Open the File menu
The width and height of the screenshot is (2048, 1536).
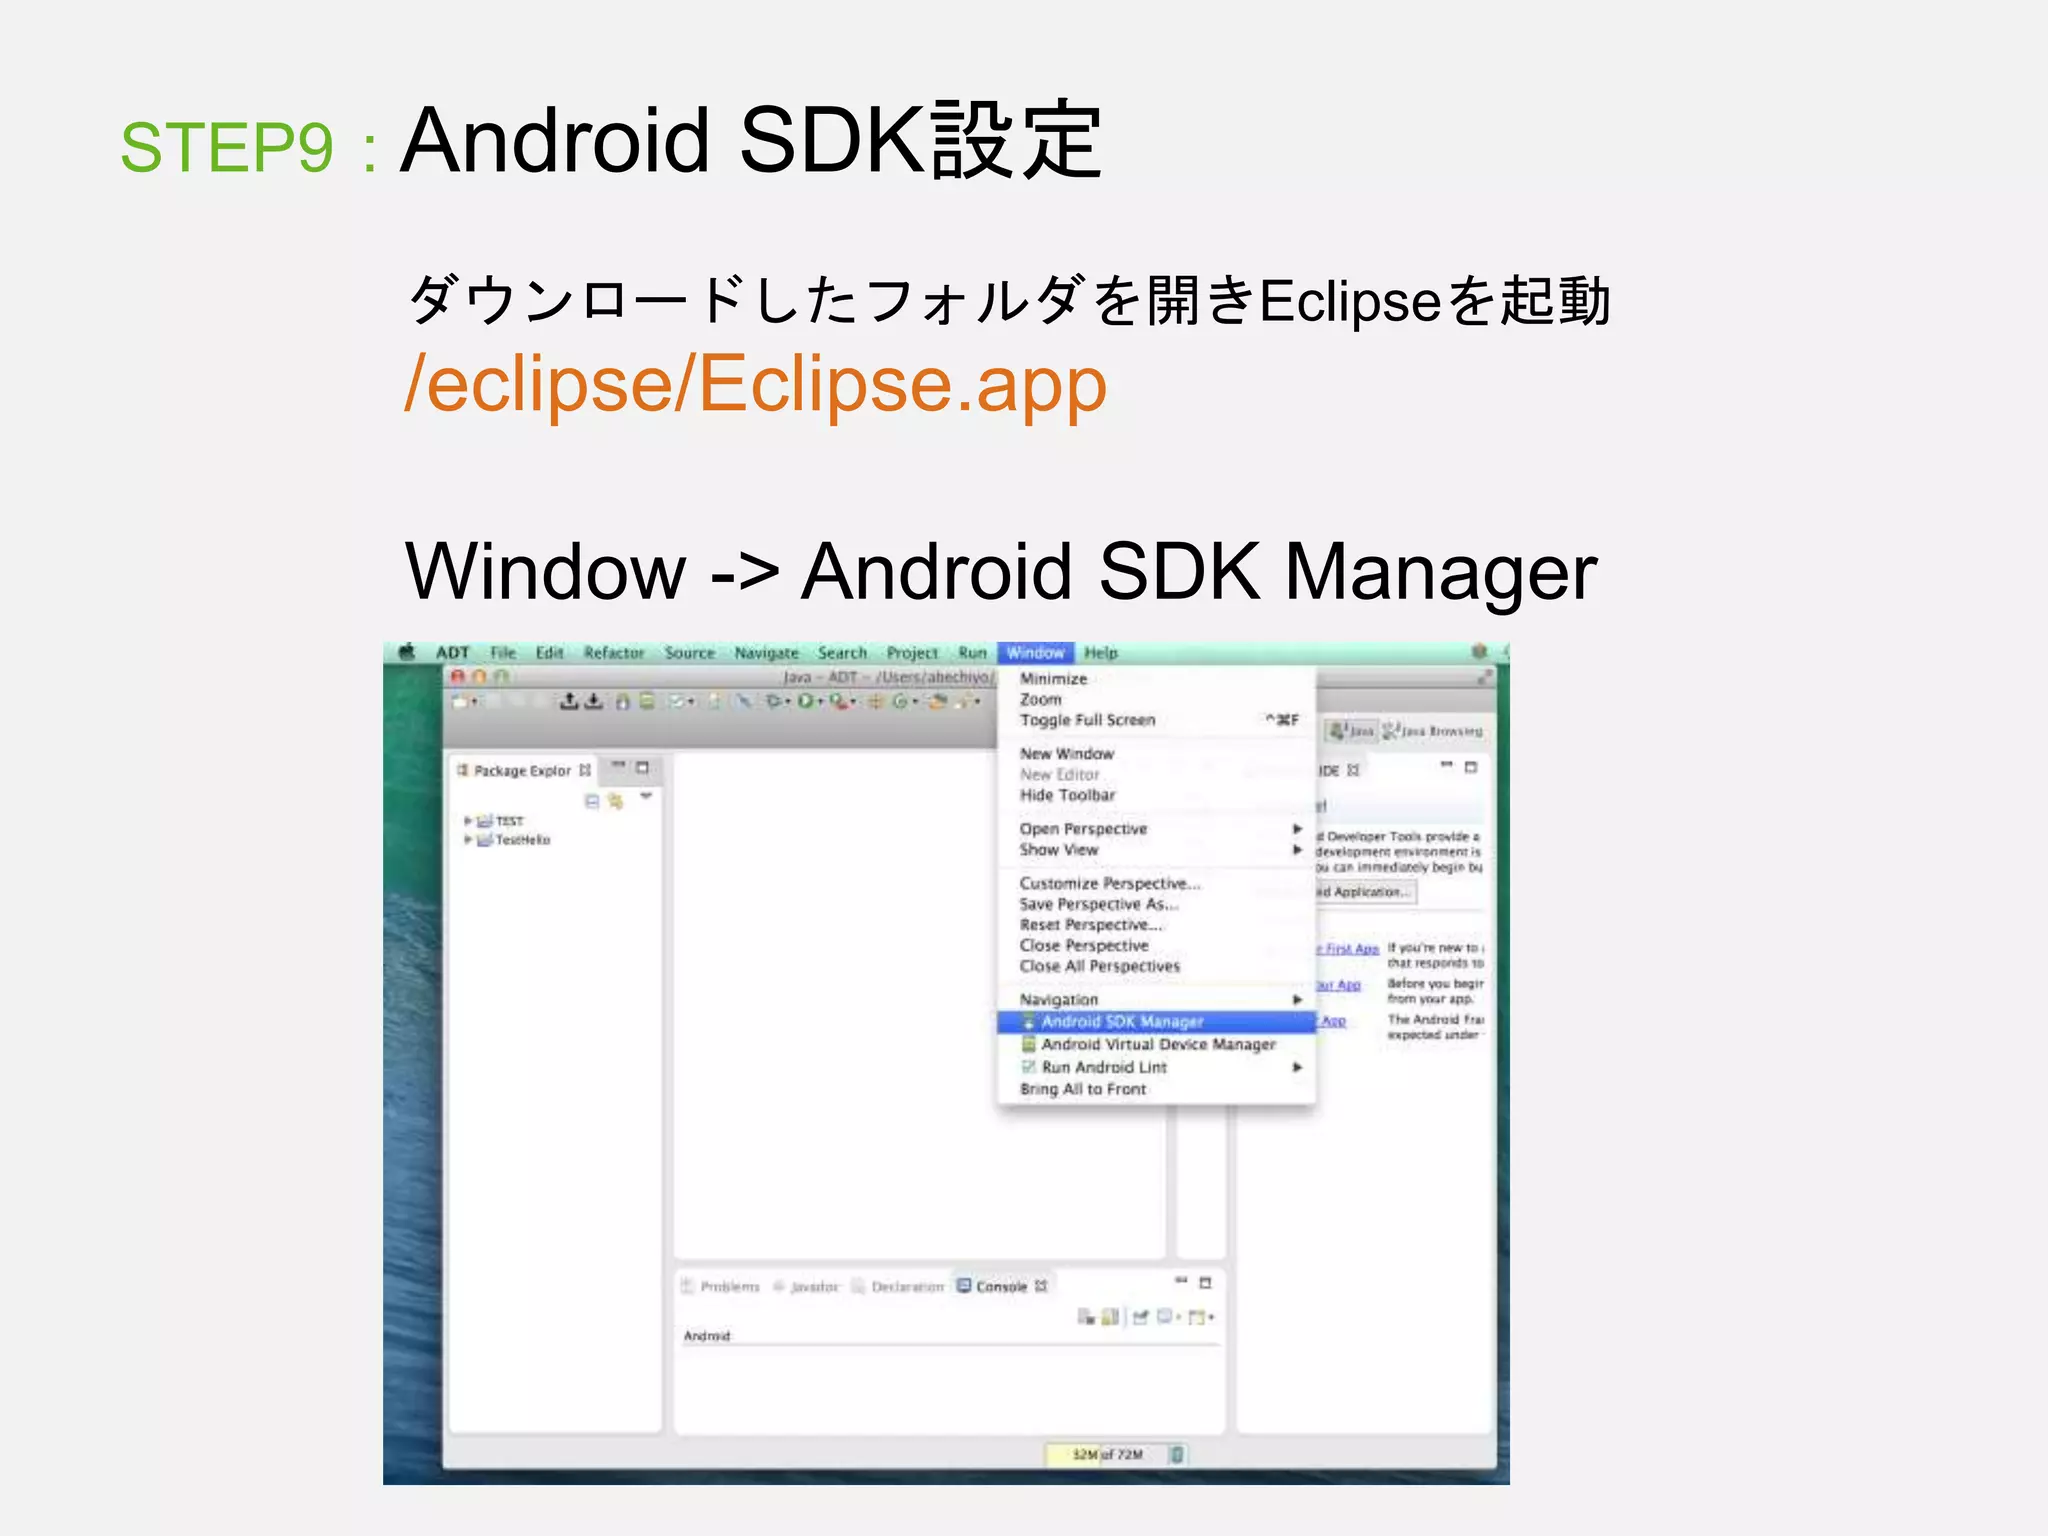(503, 653)
